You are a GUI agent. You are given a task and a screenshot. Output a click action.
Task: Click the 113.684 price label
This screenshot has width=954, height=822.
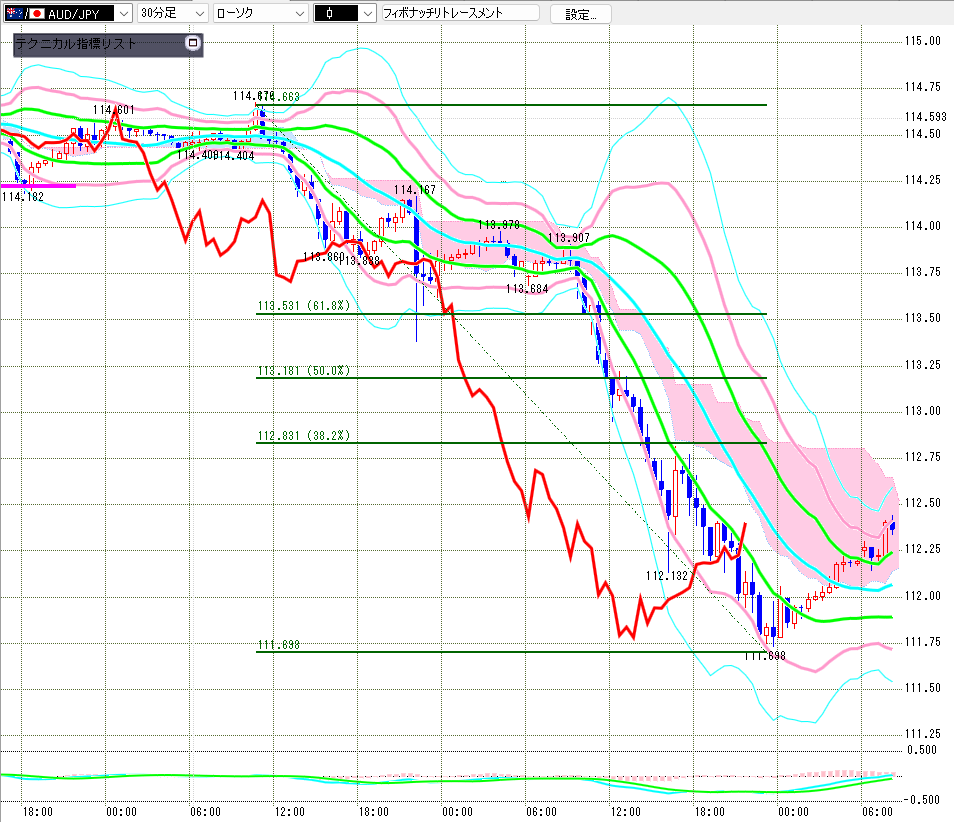(x=527, y=289)
